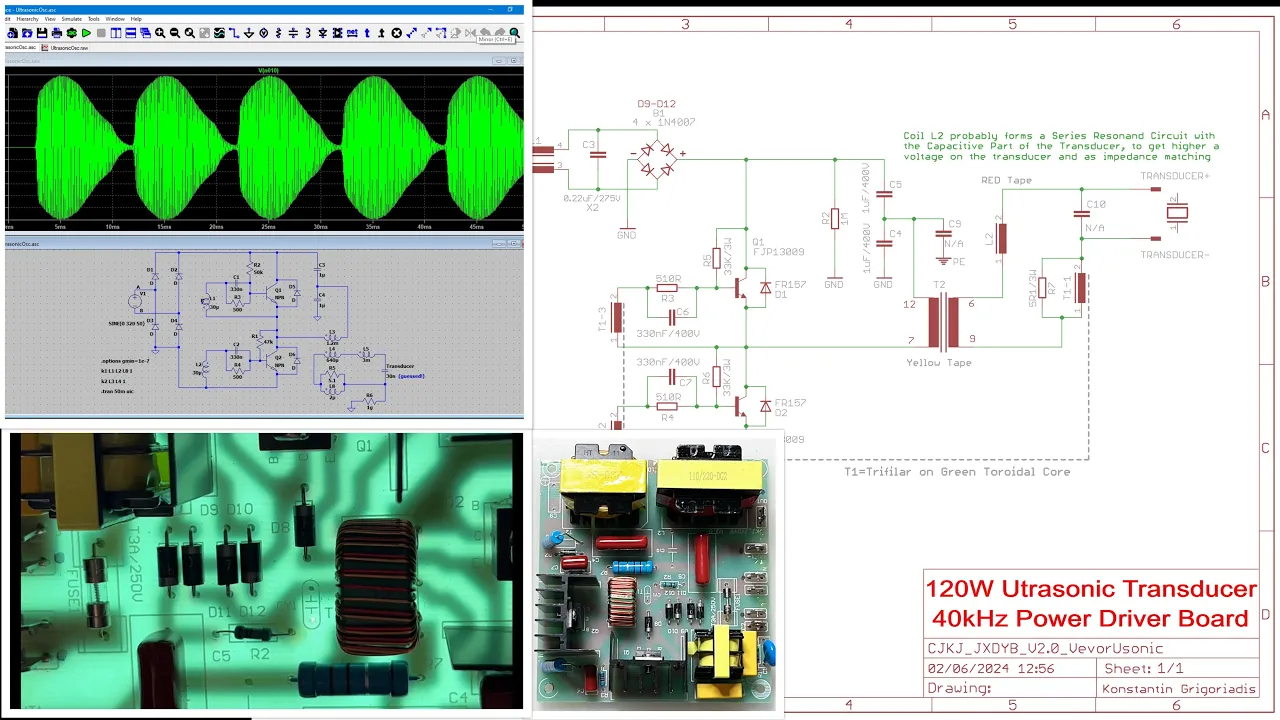Image resolution: width=1280 pixels, height=720 pixels.
Task: Click the V(a10) trace label above waveform
Action: click(269, 70)
